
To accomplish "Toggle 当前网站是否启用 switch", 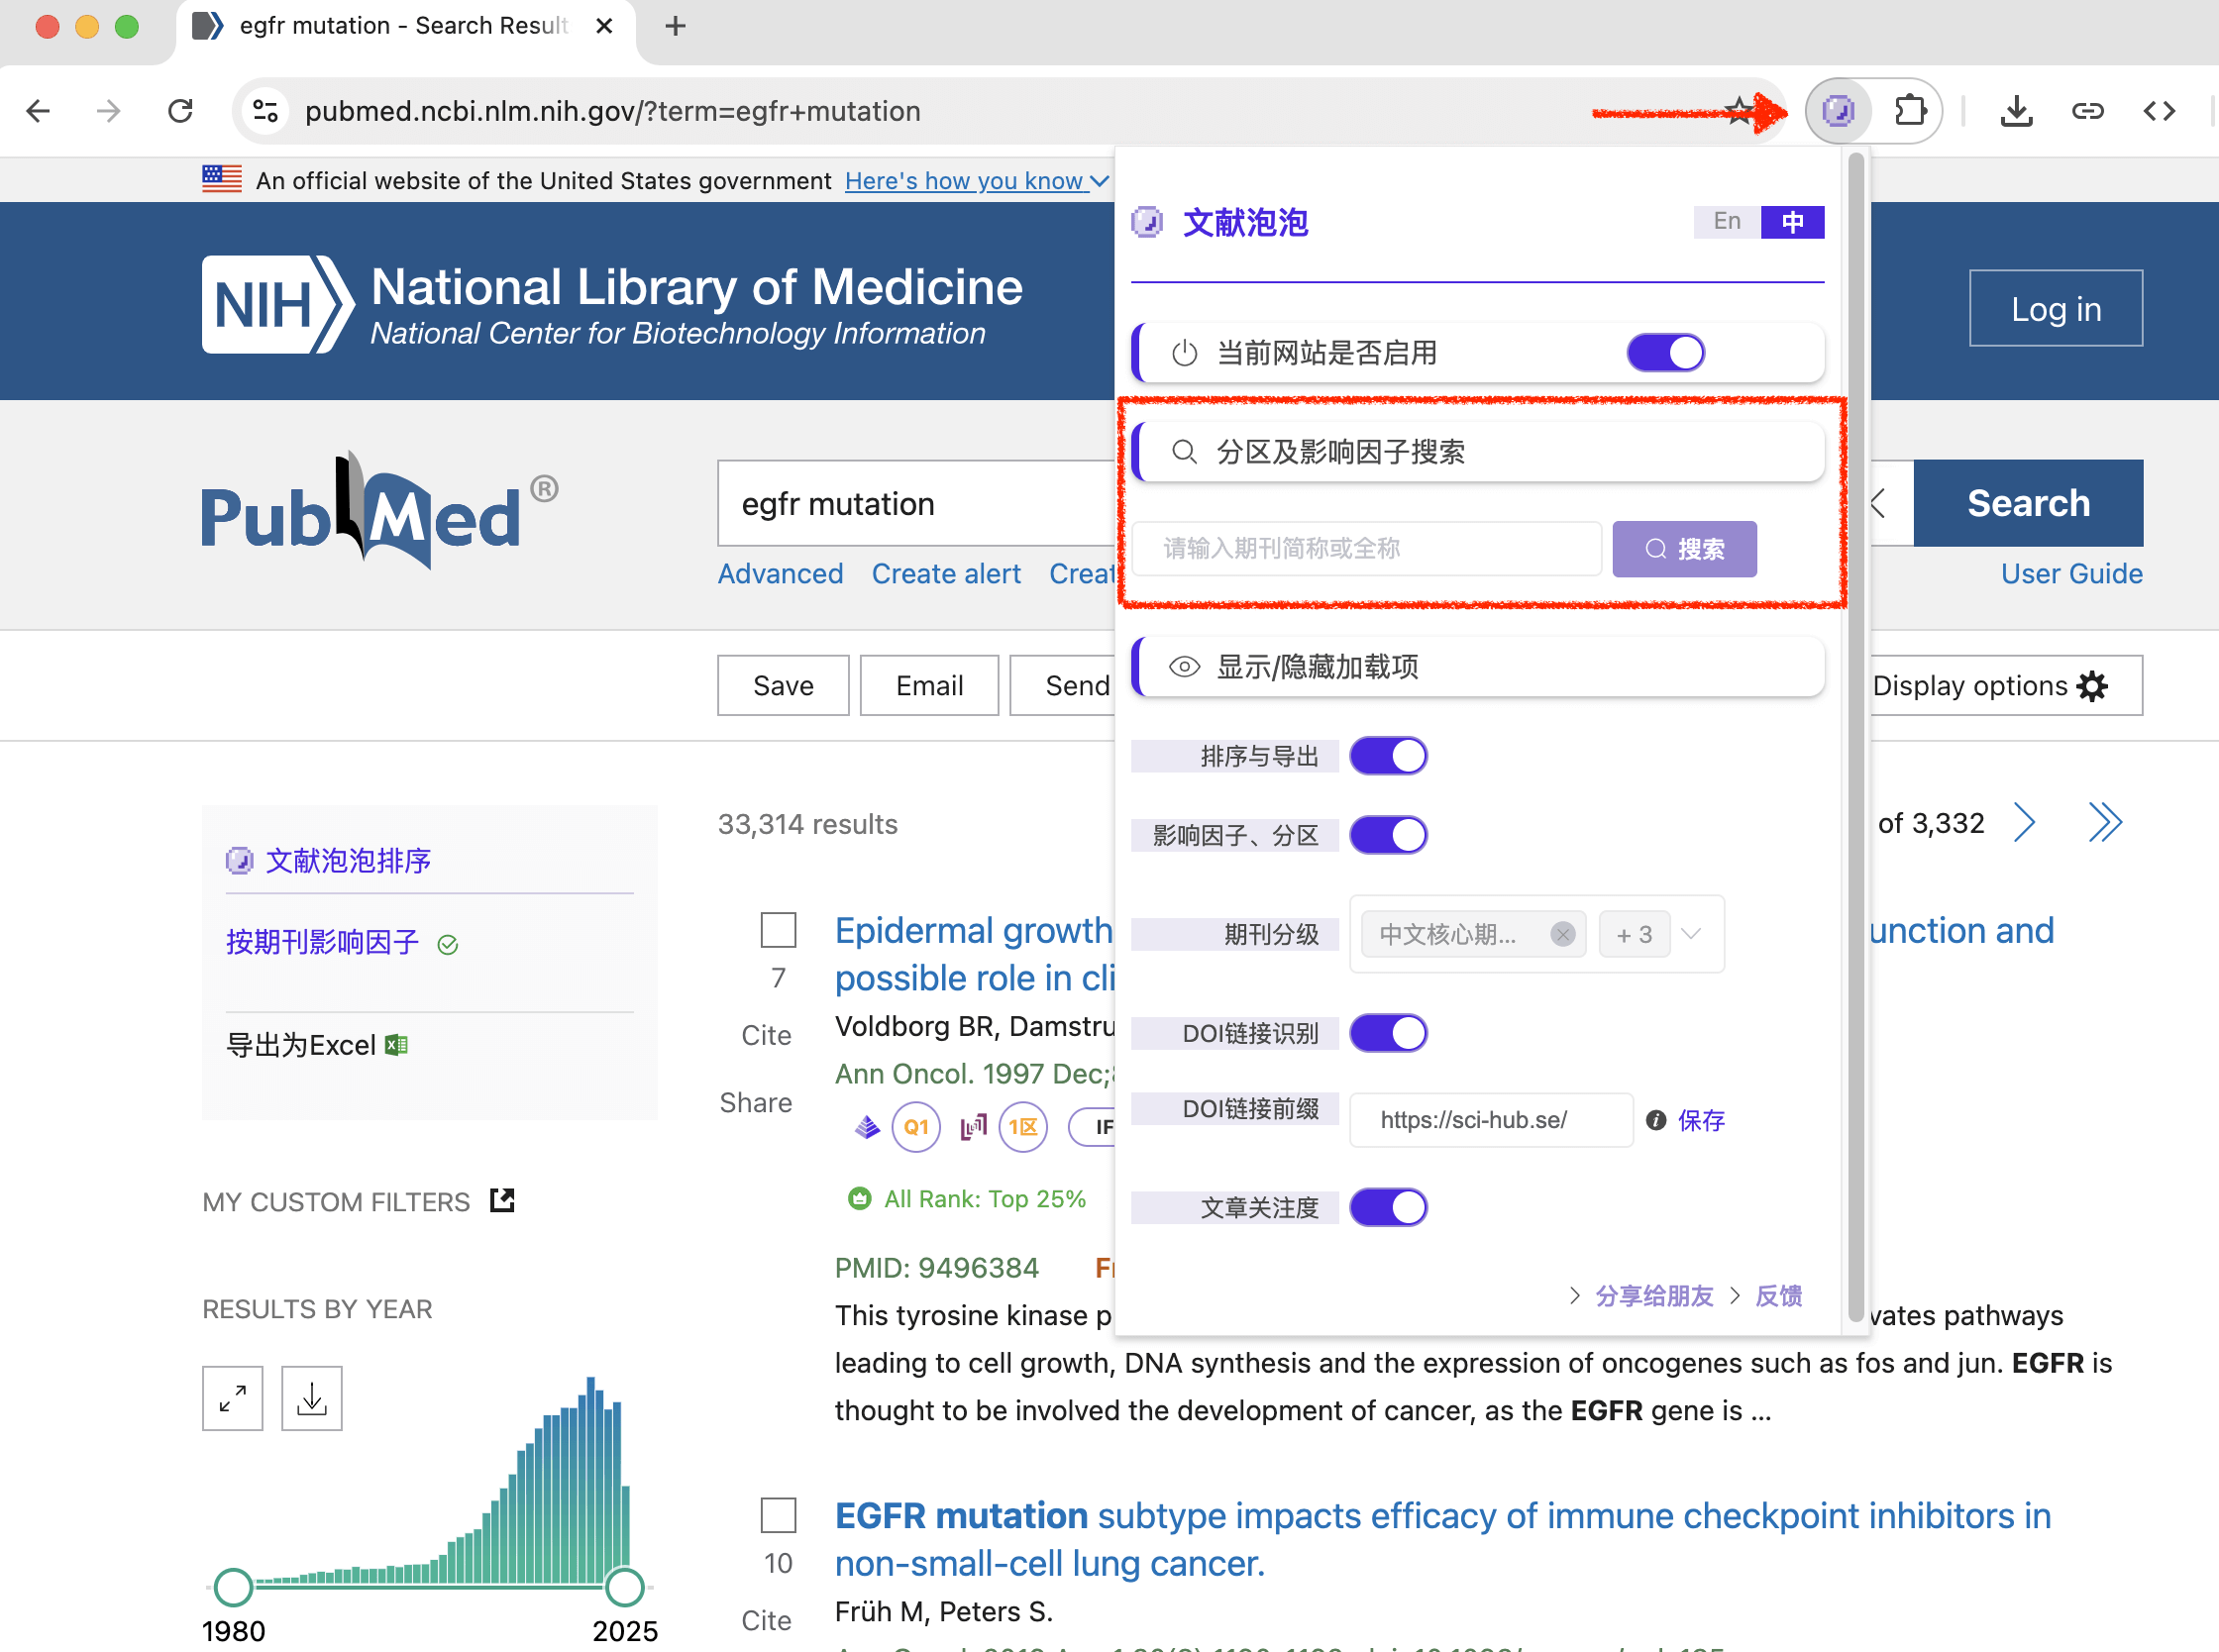I will (1665, 353).
